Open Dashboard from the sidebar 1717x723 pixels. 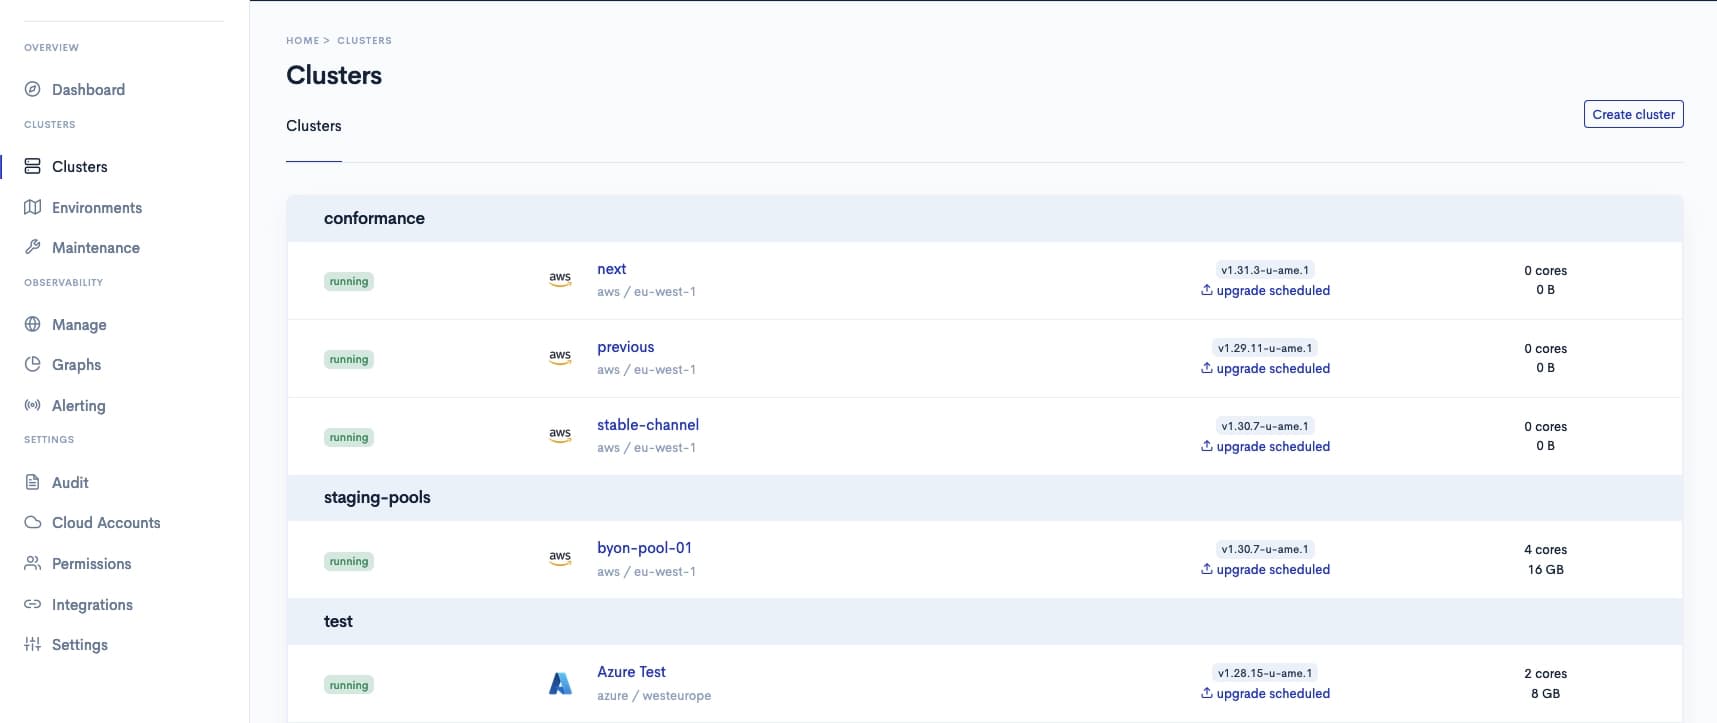click(88, 89)
